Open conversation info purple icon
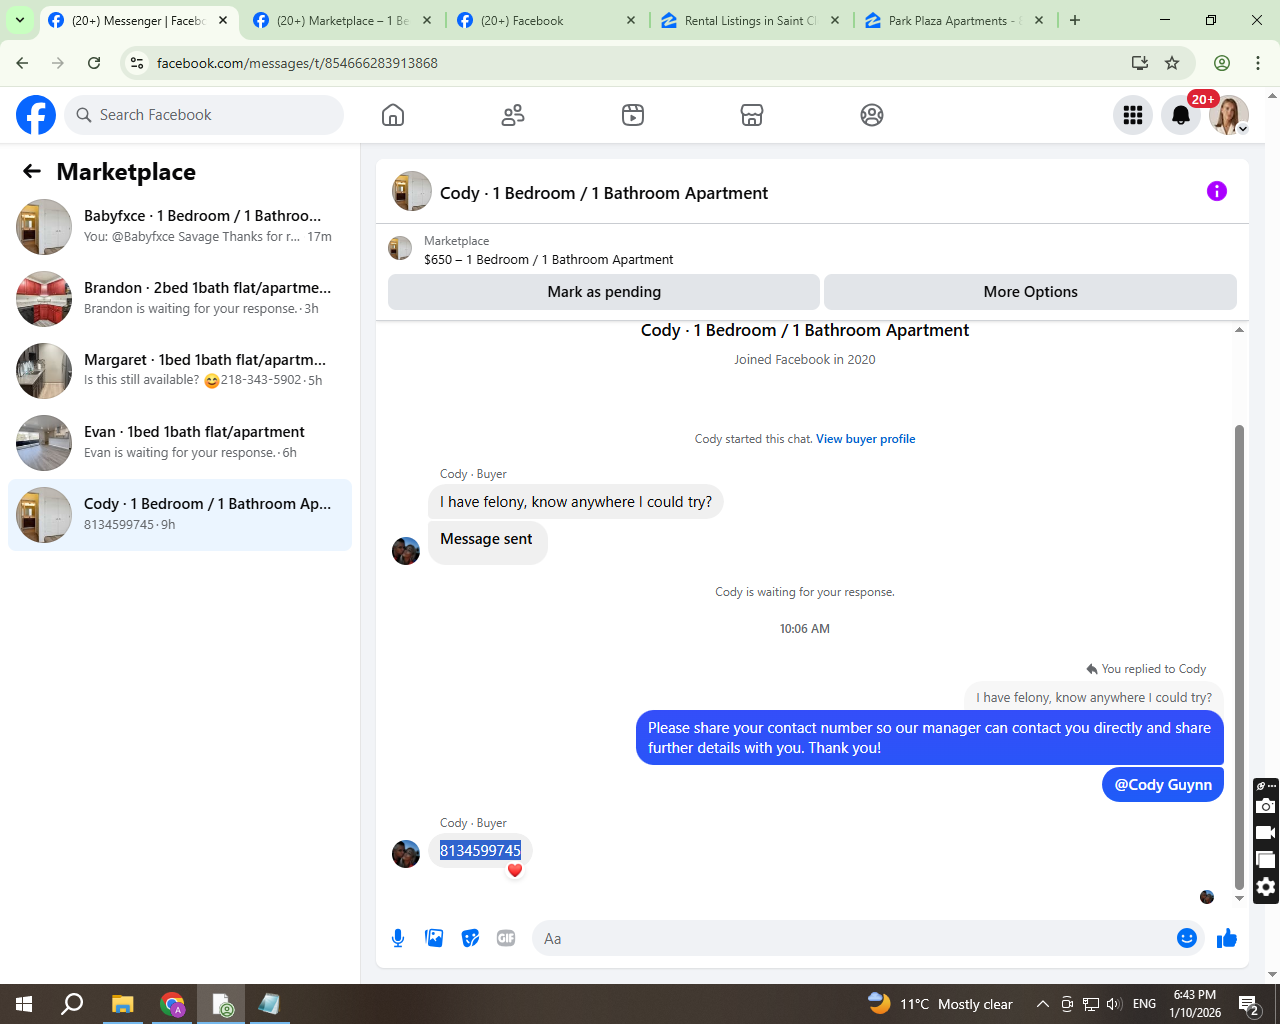Image resolution: width=1280 pixels, height=1024 pixels. point(1217,191)
